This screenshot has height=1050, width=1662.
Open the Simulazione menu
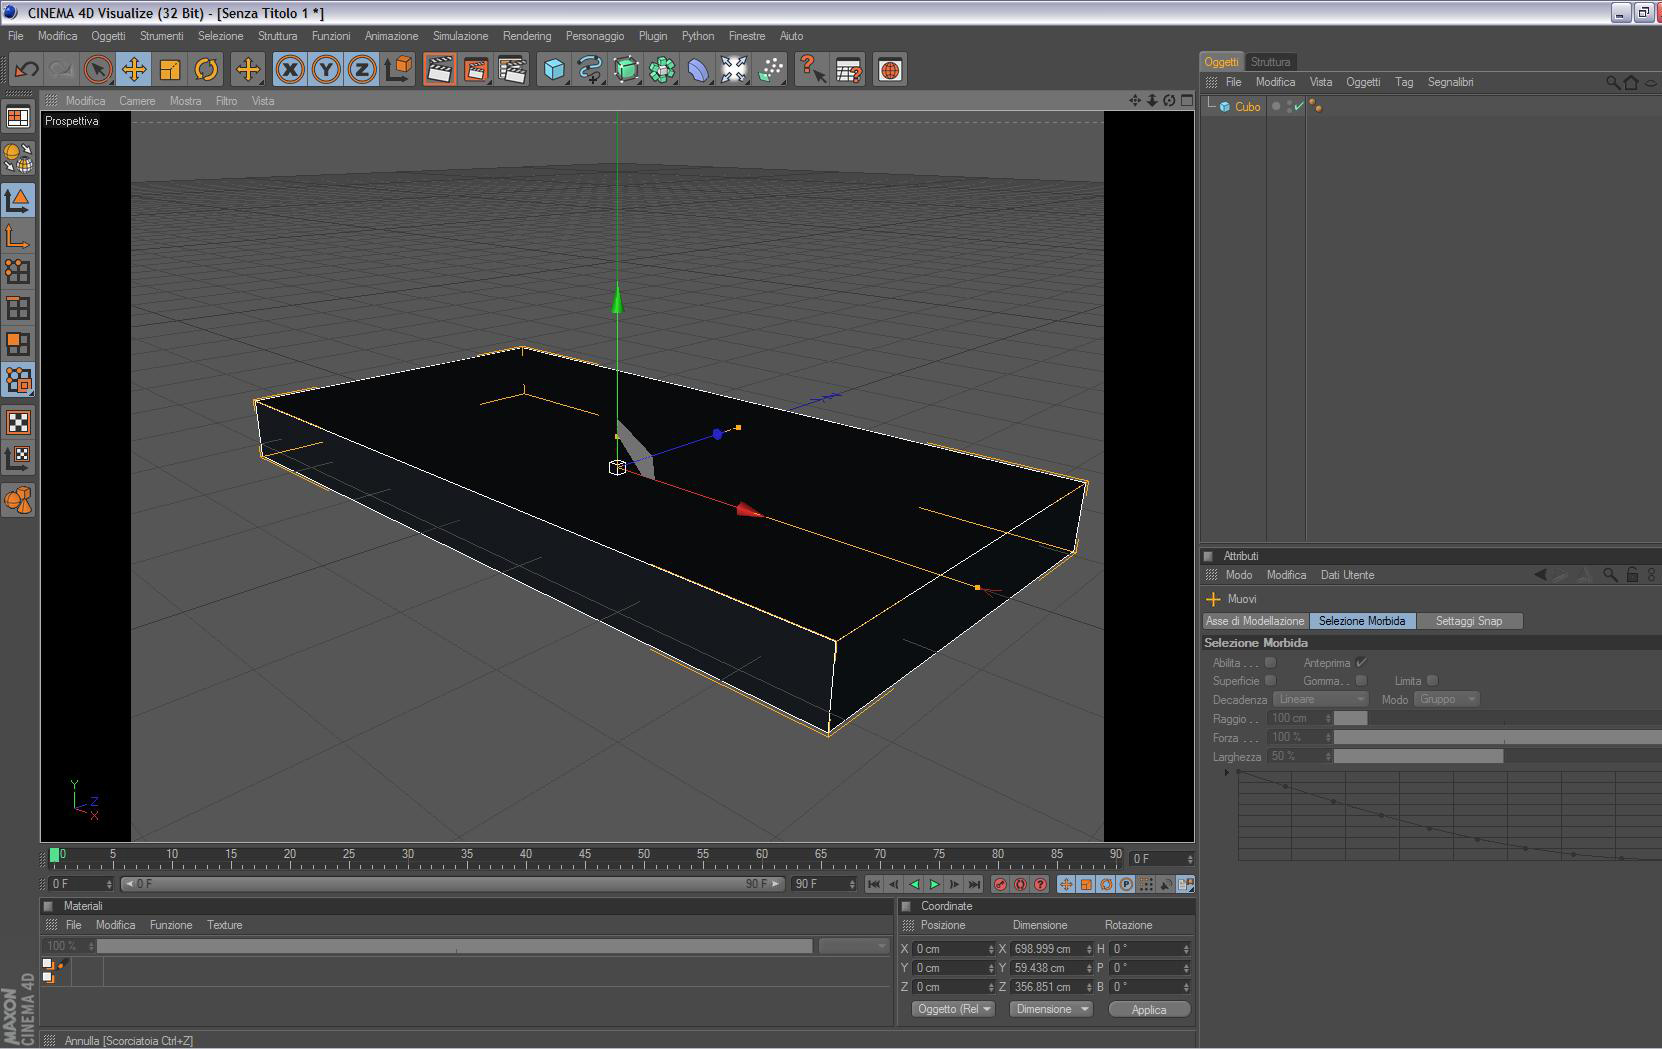tap(460, 36)
